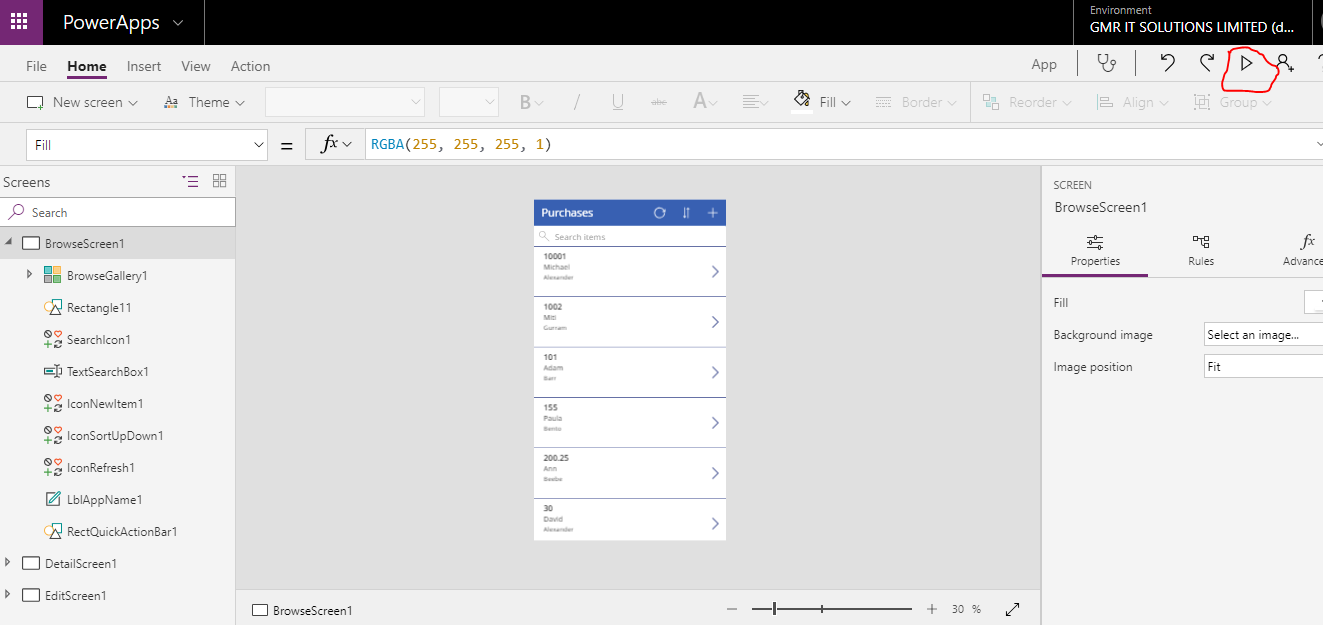Open Align dropdown
Screen dimensions: 1323x625
point(1134,102)
